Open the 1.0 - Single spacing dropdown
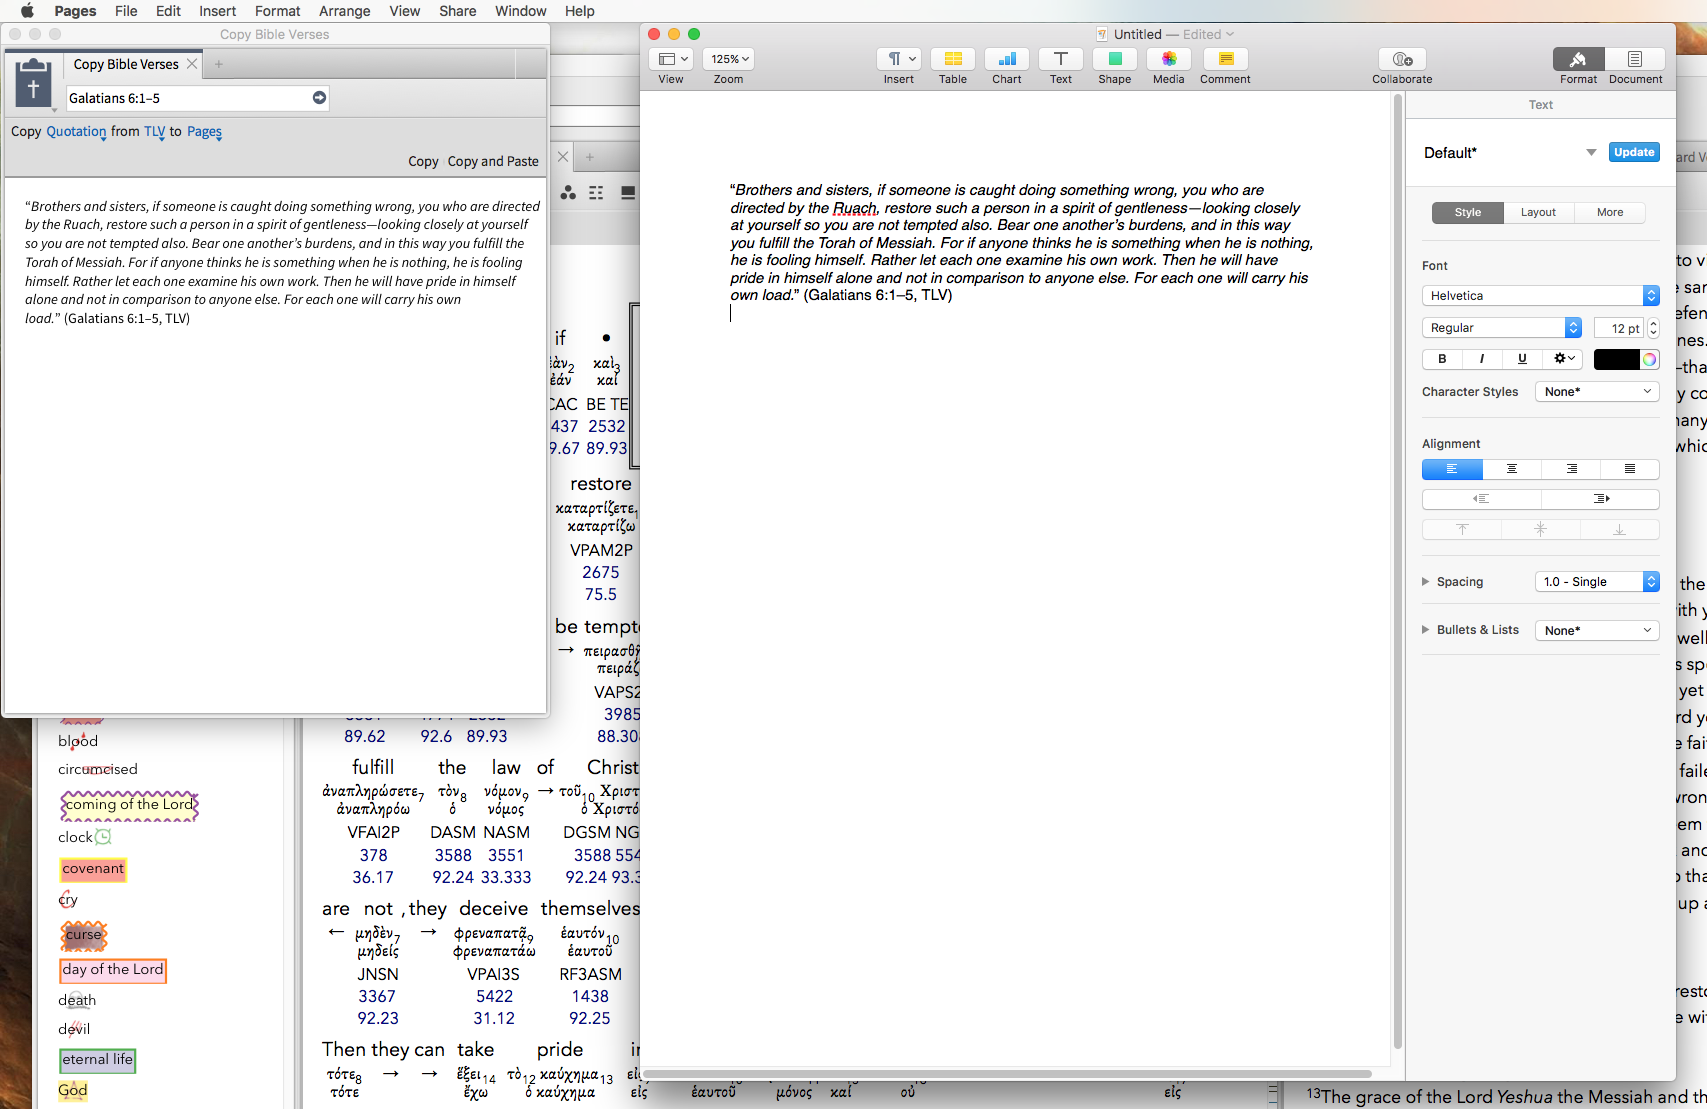Viewport: 1707px width, 1109px height. [1597, 582]
